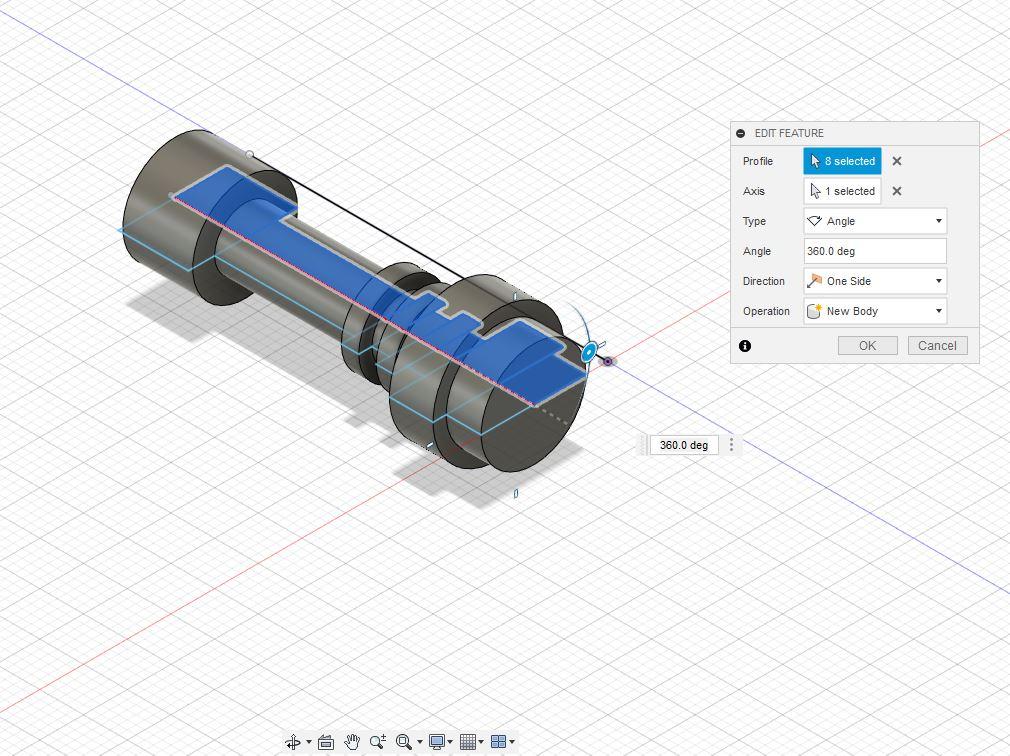Click the info icon in Edit Feature

745,346
